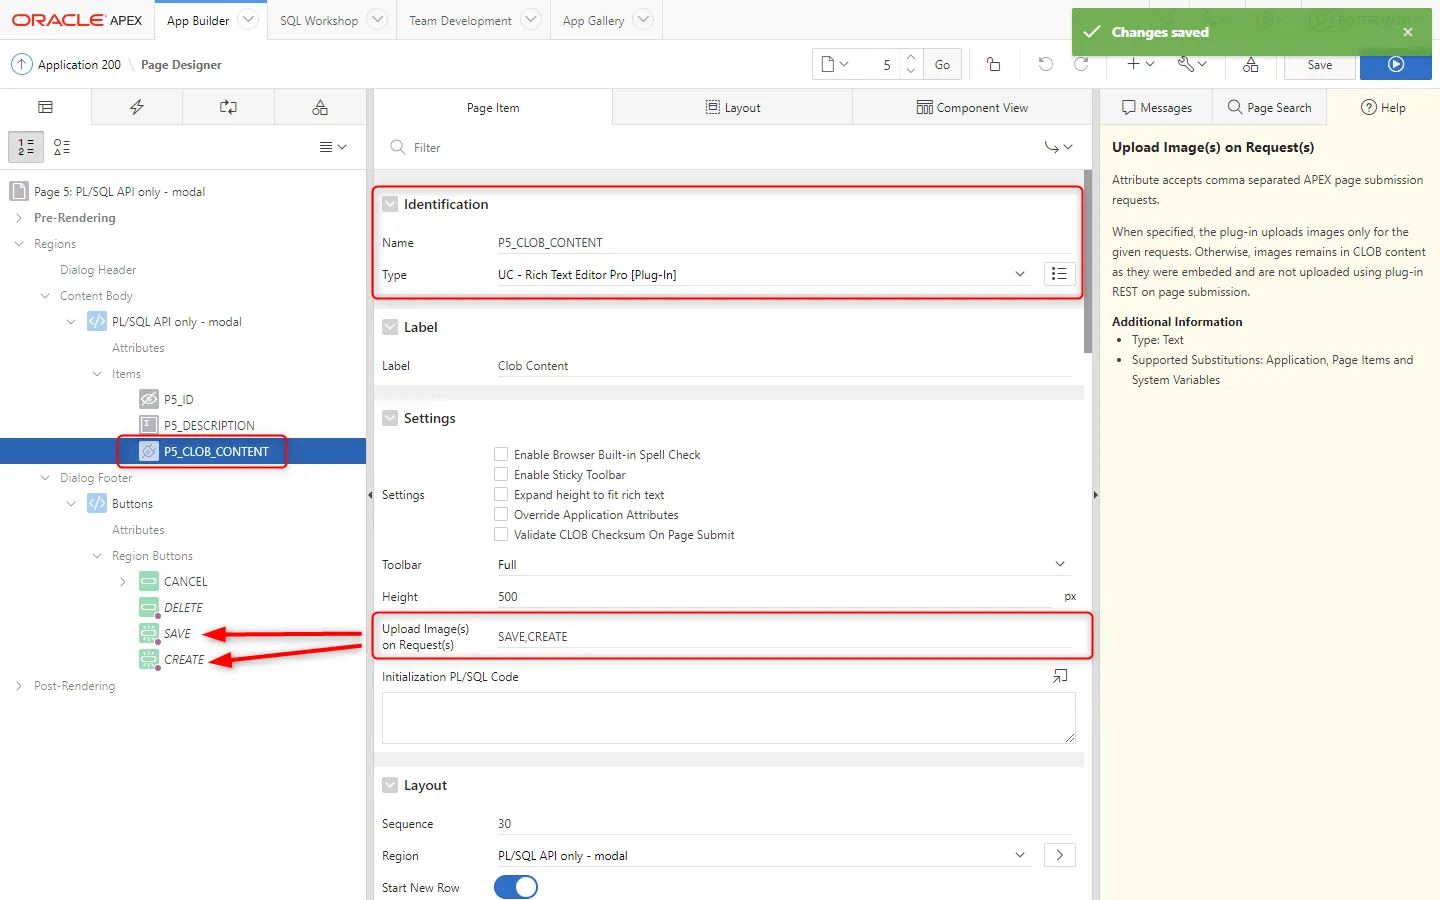Open the Processing tab icon in left pane
The height and width of the screenshot is (900, 1440).
(x=228, y=107)
